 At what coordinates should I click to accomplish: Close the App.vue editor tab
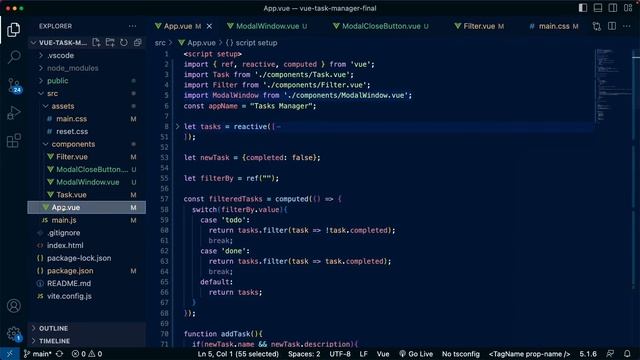209,26
